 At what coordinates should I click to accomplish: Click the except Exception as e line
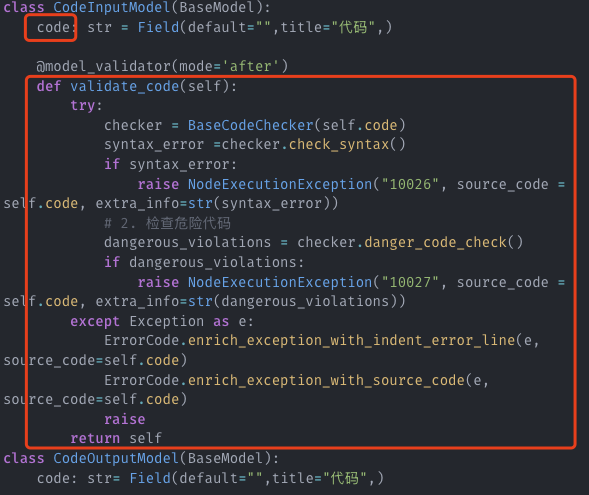tap(162, 321)
